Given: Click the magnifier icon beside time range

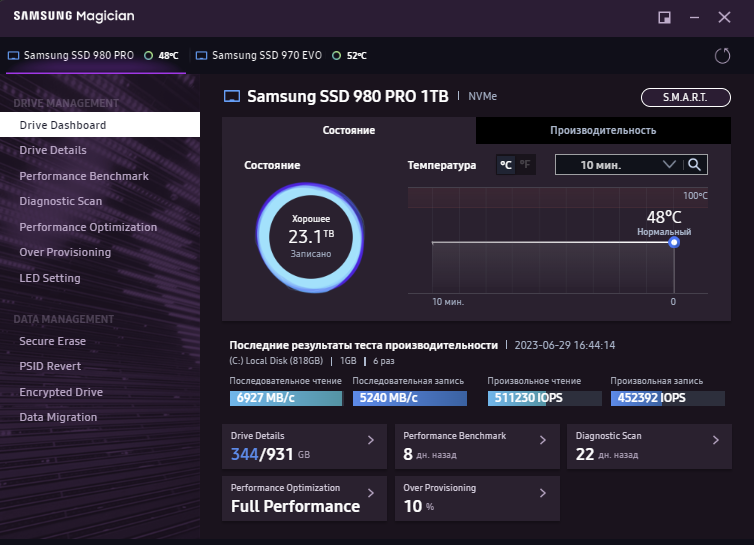Looking at the screenshot, I should coord(694,165).
